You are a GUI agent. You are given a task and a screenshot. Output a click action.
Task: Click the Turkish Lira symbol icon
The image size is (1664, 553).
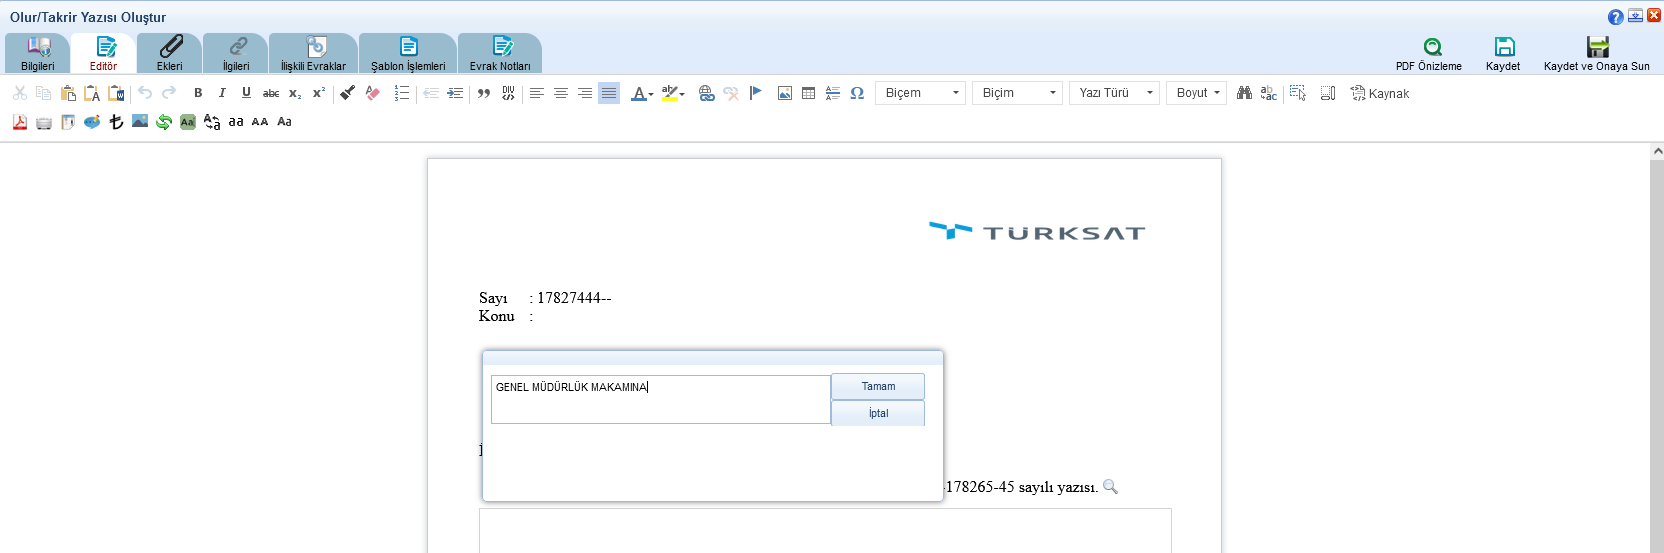(116, 122)
